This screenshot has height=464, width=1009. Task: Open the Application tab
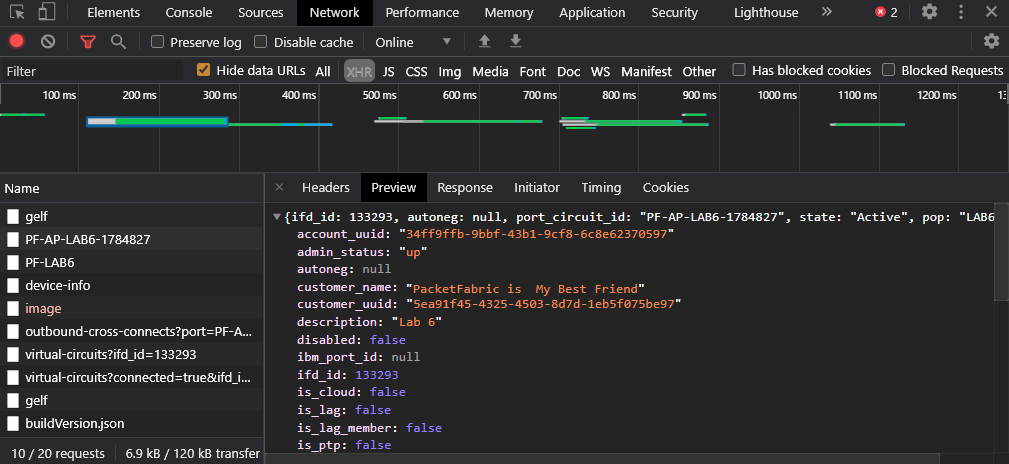click(592, 12)
